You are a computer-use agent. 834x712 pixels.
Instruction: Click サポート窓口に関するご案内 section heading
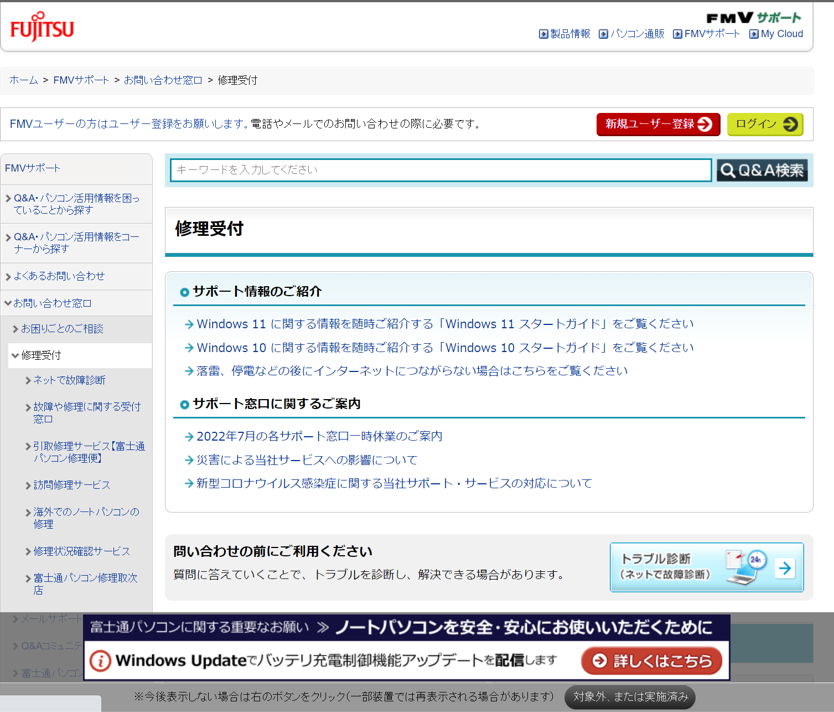tap(276, 404)
